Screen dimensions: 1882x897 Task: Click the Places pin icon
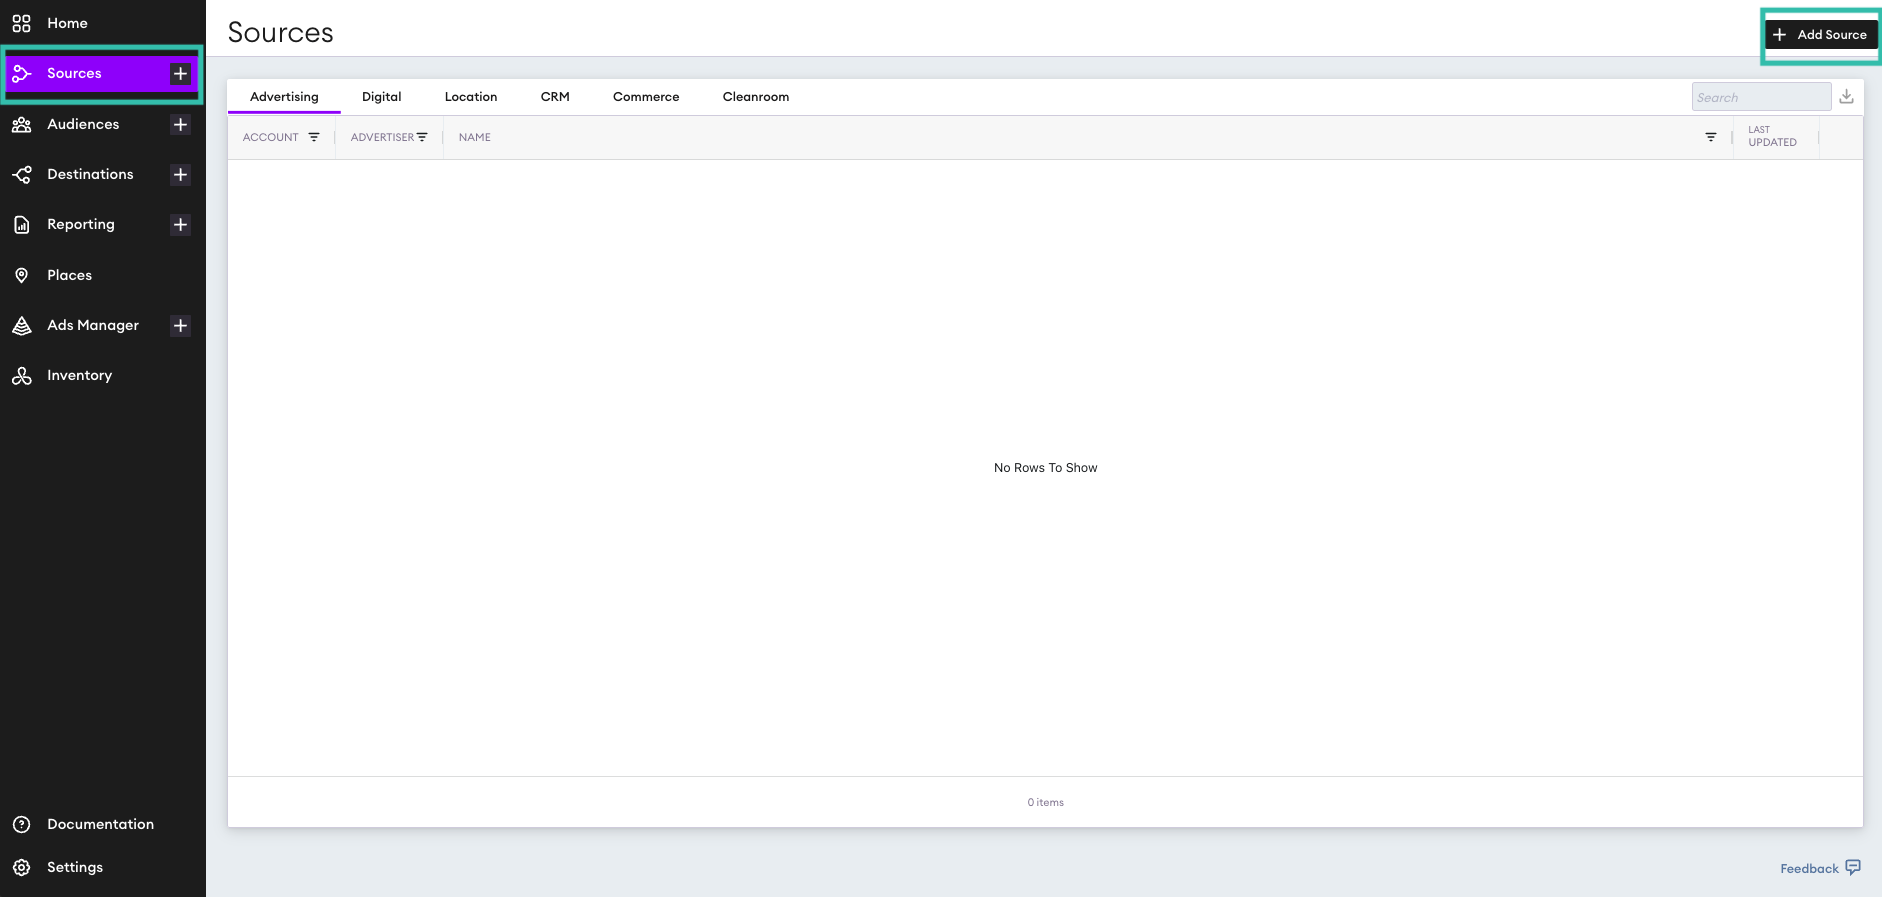tap(22, 275)
